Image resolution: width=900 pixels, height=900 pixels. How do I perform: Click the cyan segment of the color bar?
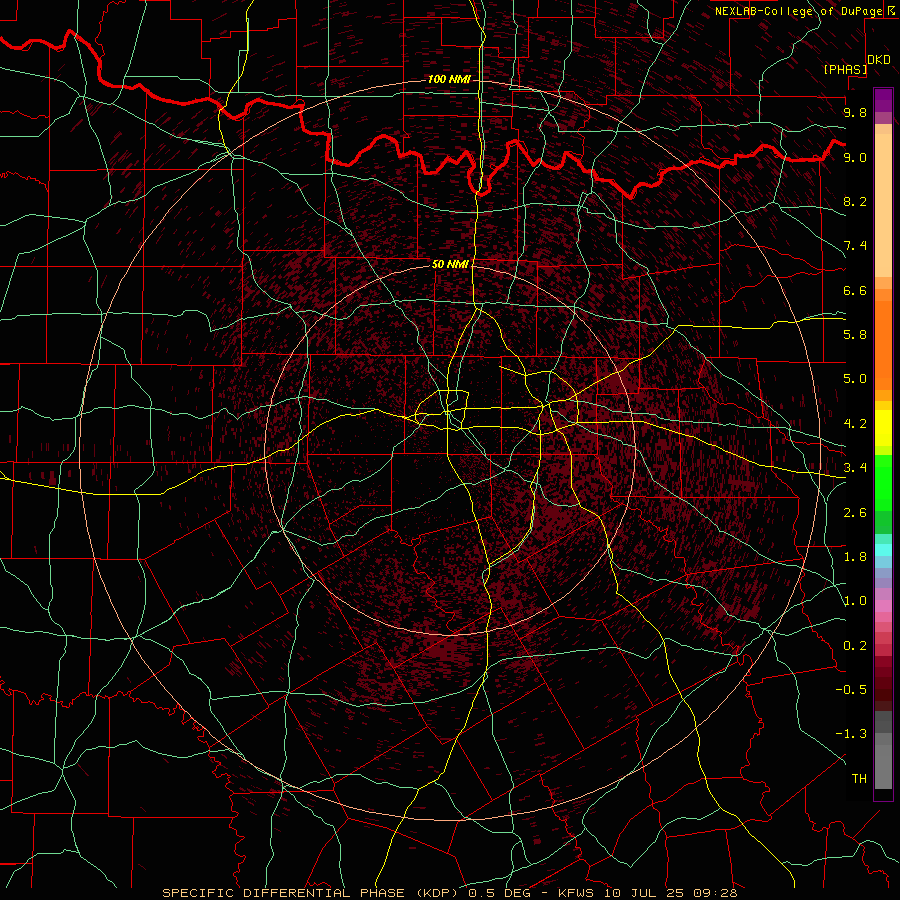pyautogui.click(x=883, y=550)
